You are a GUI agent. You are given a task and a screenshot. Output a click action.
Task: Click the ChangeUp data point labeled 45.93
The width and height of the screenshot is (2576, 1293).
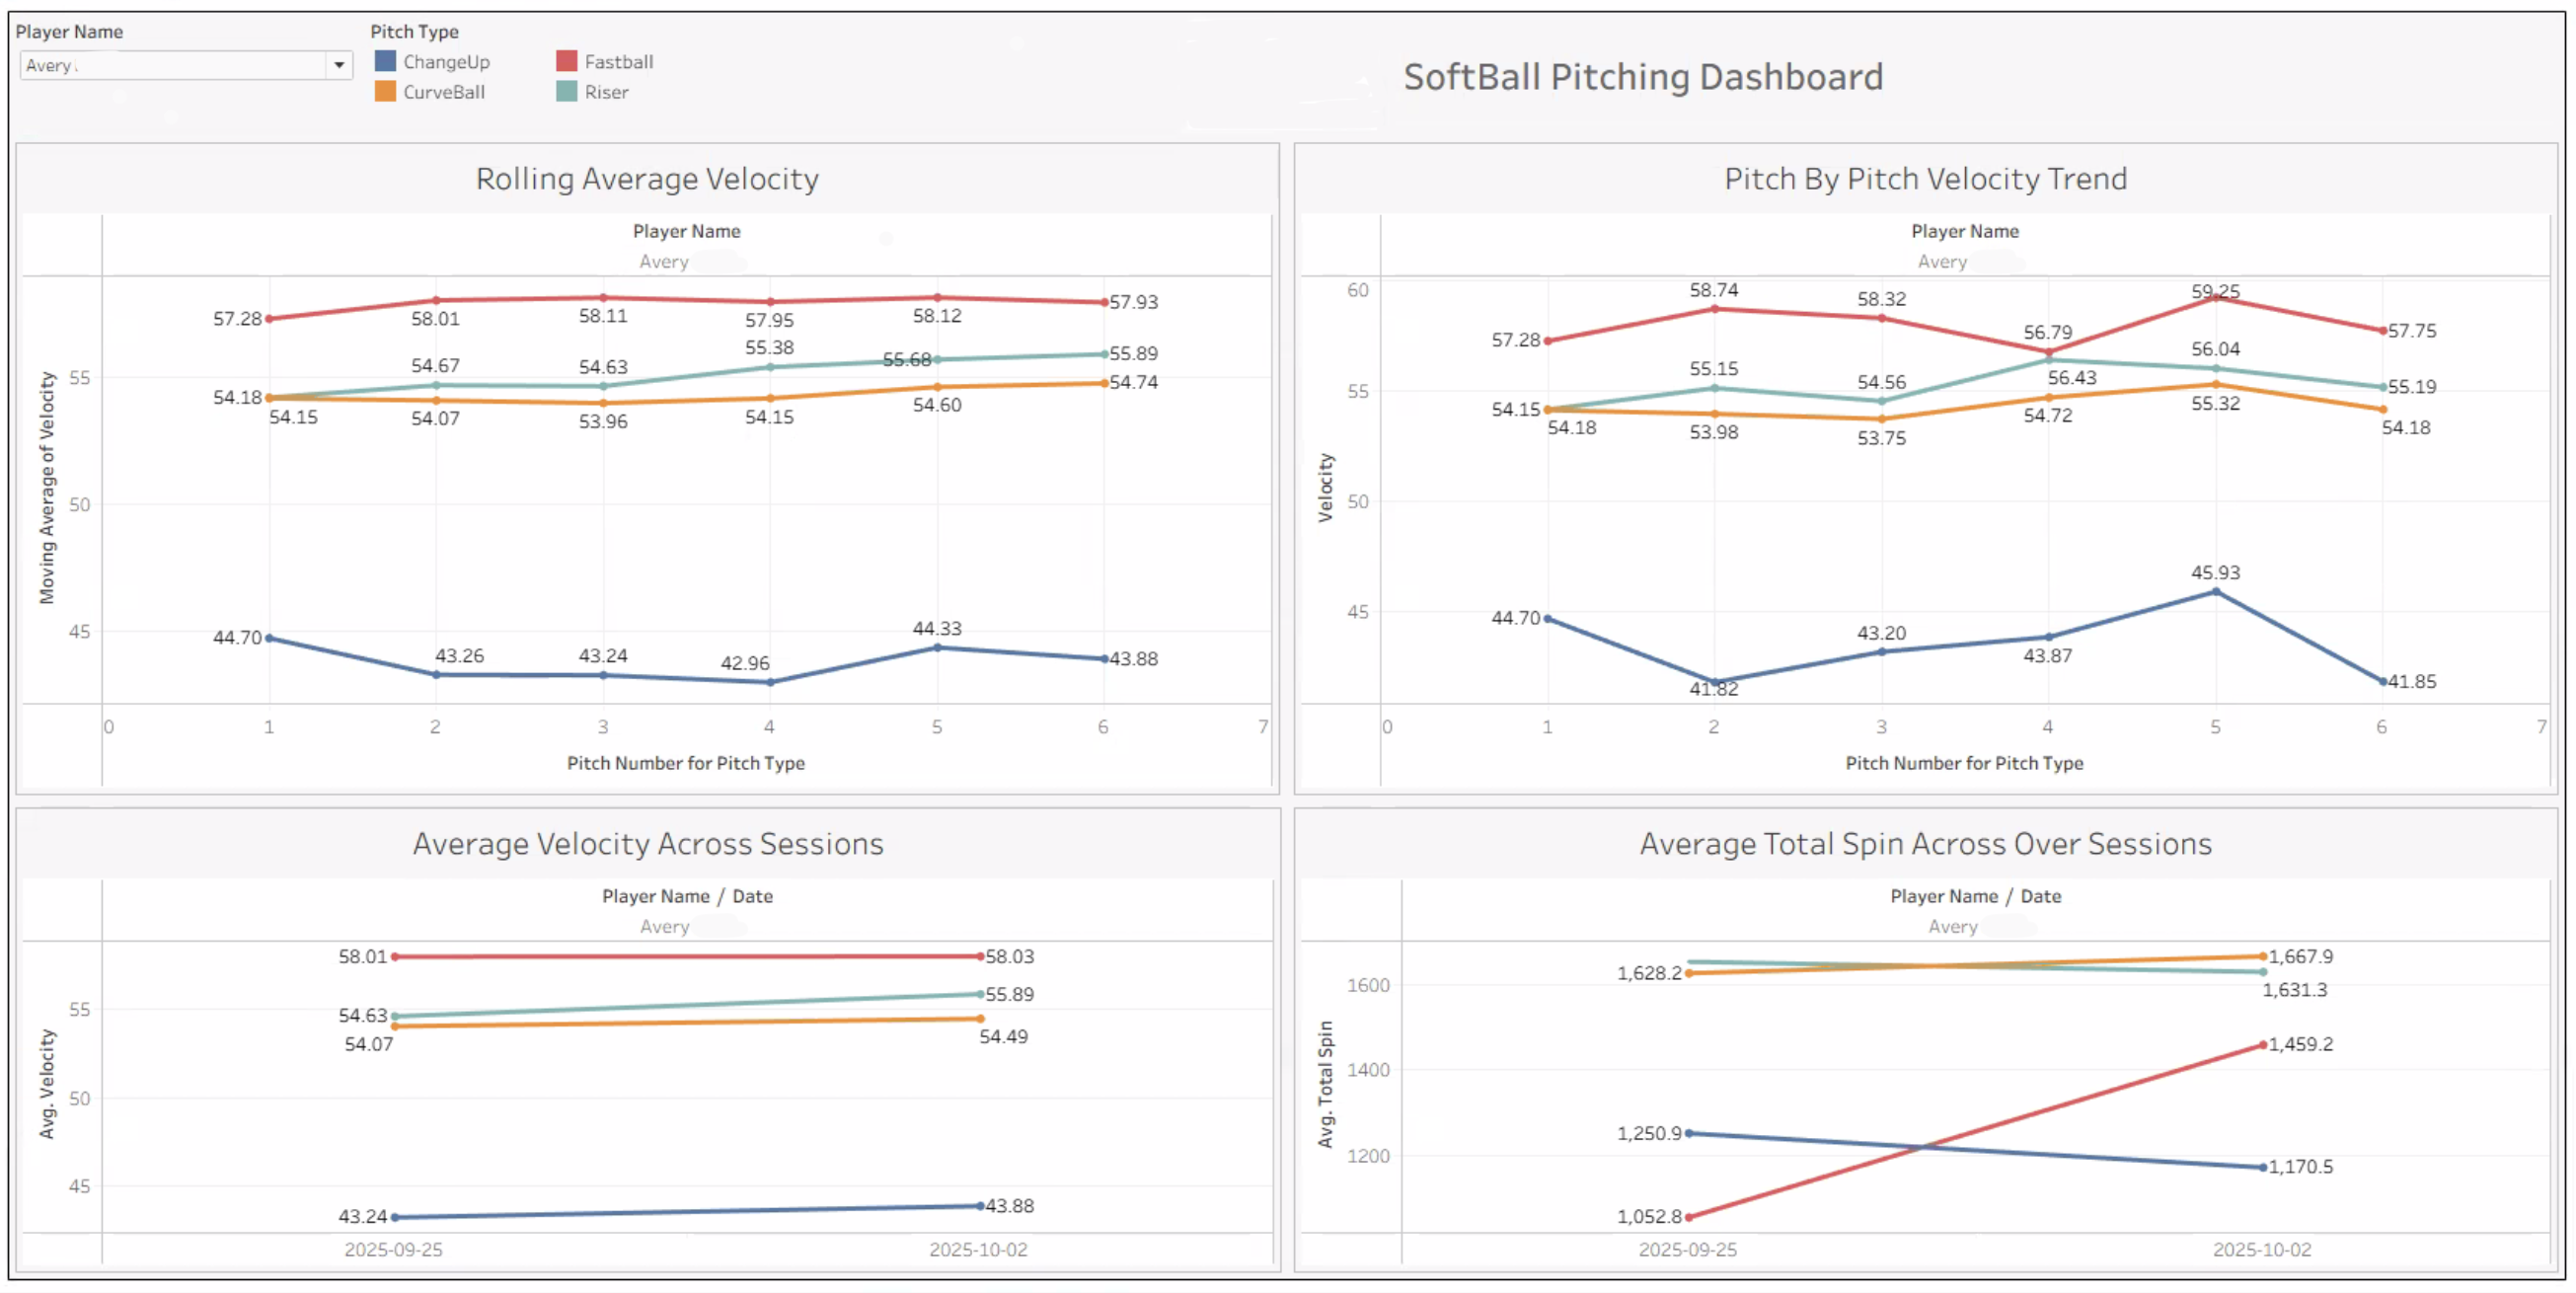coord(2216,590)
